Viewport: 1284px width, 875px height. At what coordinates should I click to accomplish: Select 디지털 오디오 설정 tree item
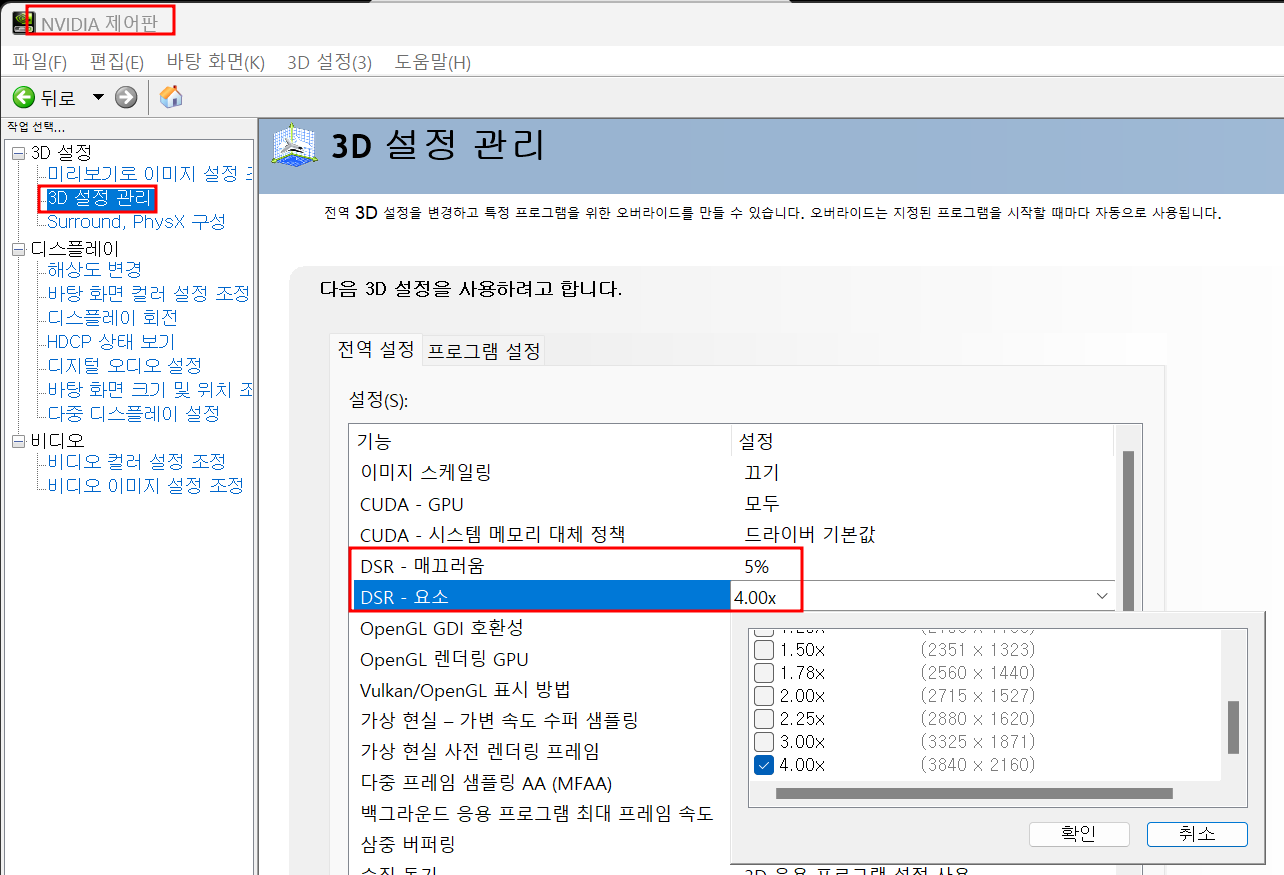124,365
